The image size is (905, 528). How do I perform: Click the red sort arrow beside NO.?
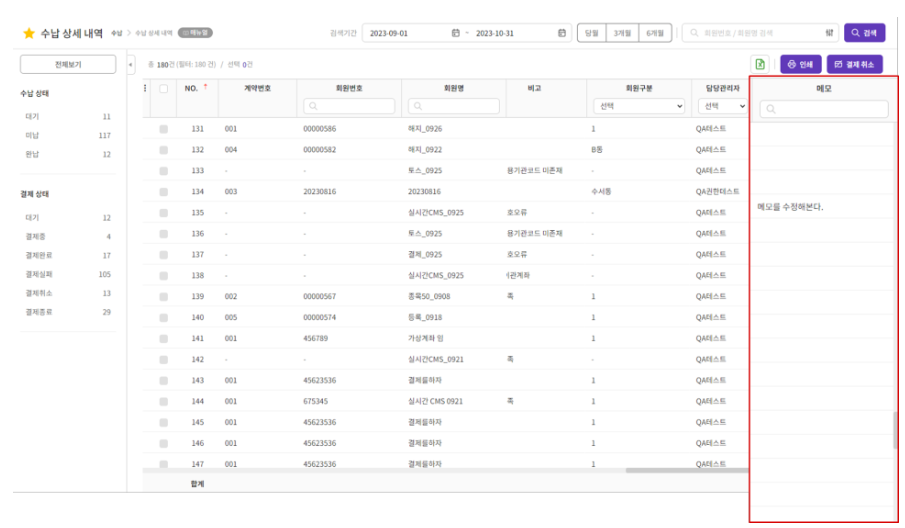click(x=205, y=87)
